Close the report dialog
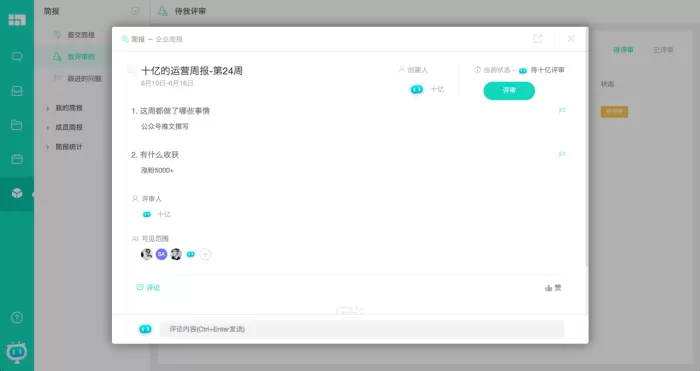The image size is (700, 371). (571, 39)
